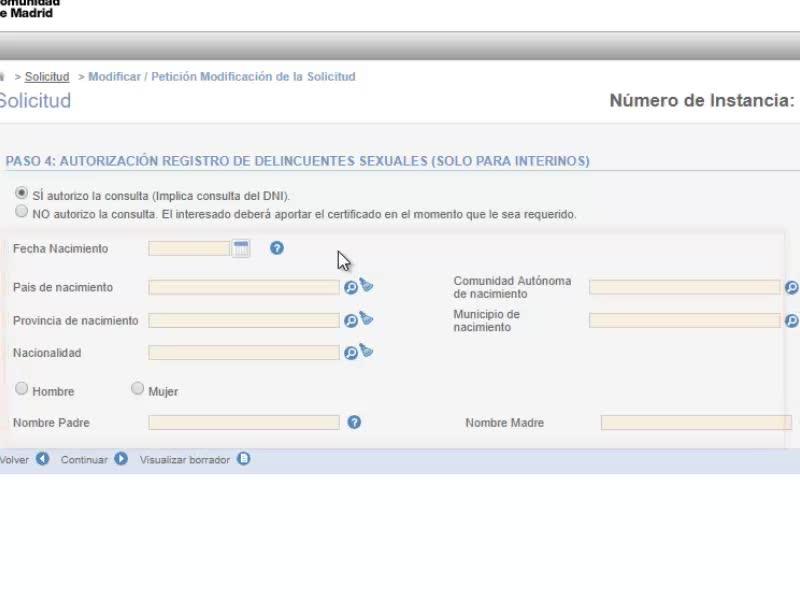Open Visualizar borrador draft preview

click(195, 459)
